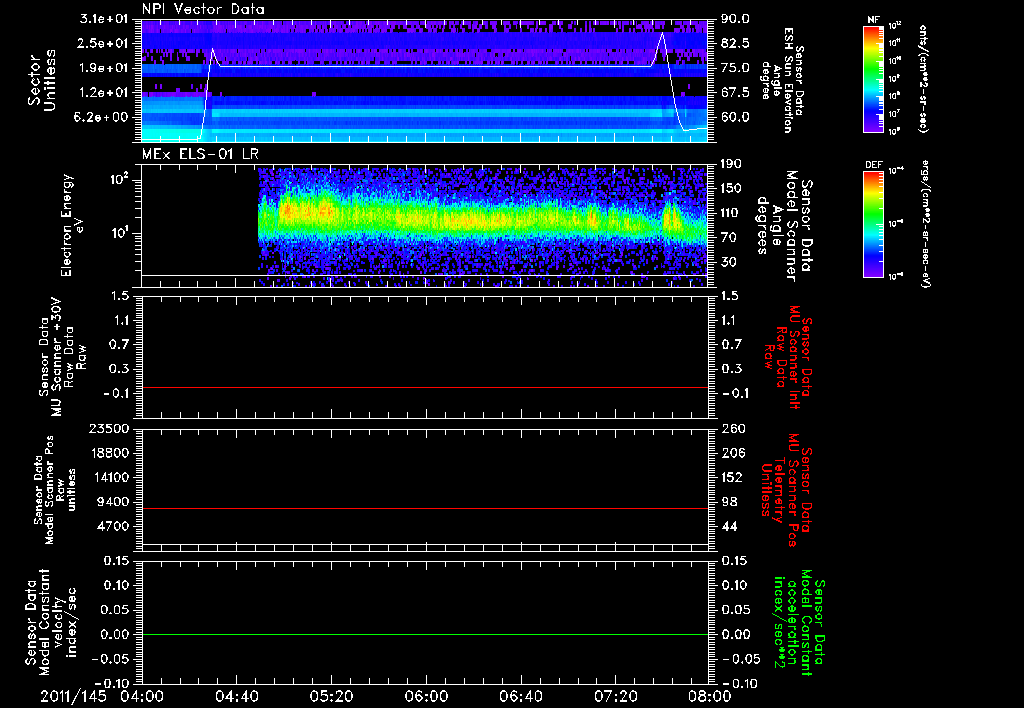Image resolution: width=1024 pixels, height=708 pixels.
Task: Click the '08:00' time tick label
Action: [710, 696]
